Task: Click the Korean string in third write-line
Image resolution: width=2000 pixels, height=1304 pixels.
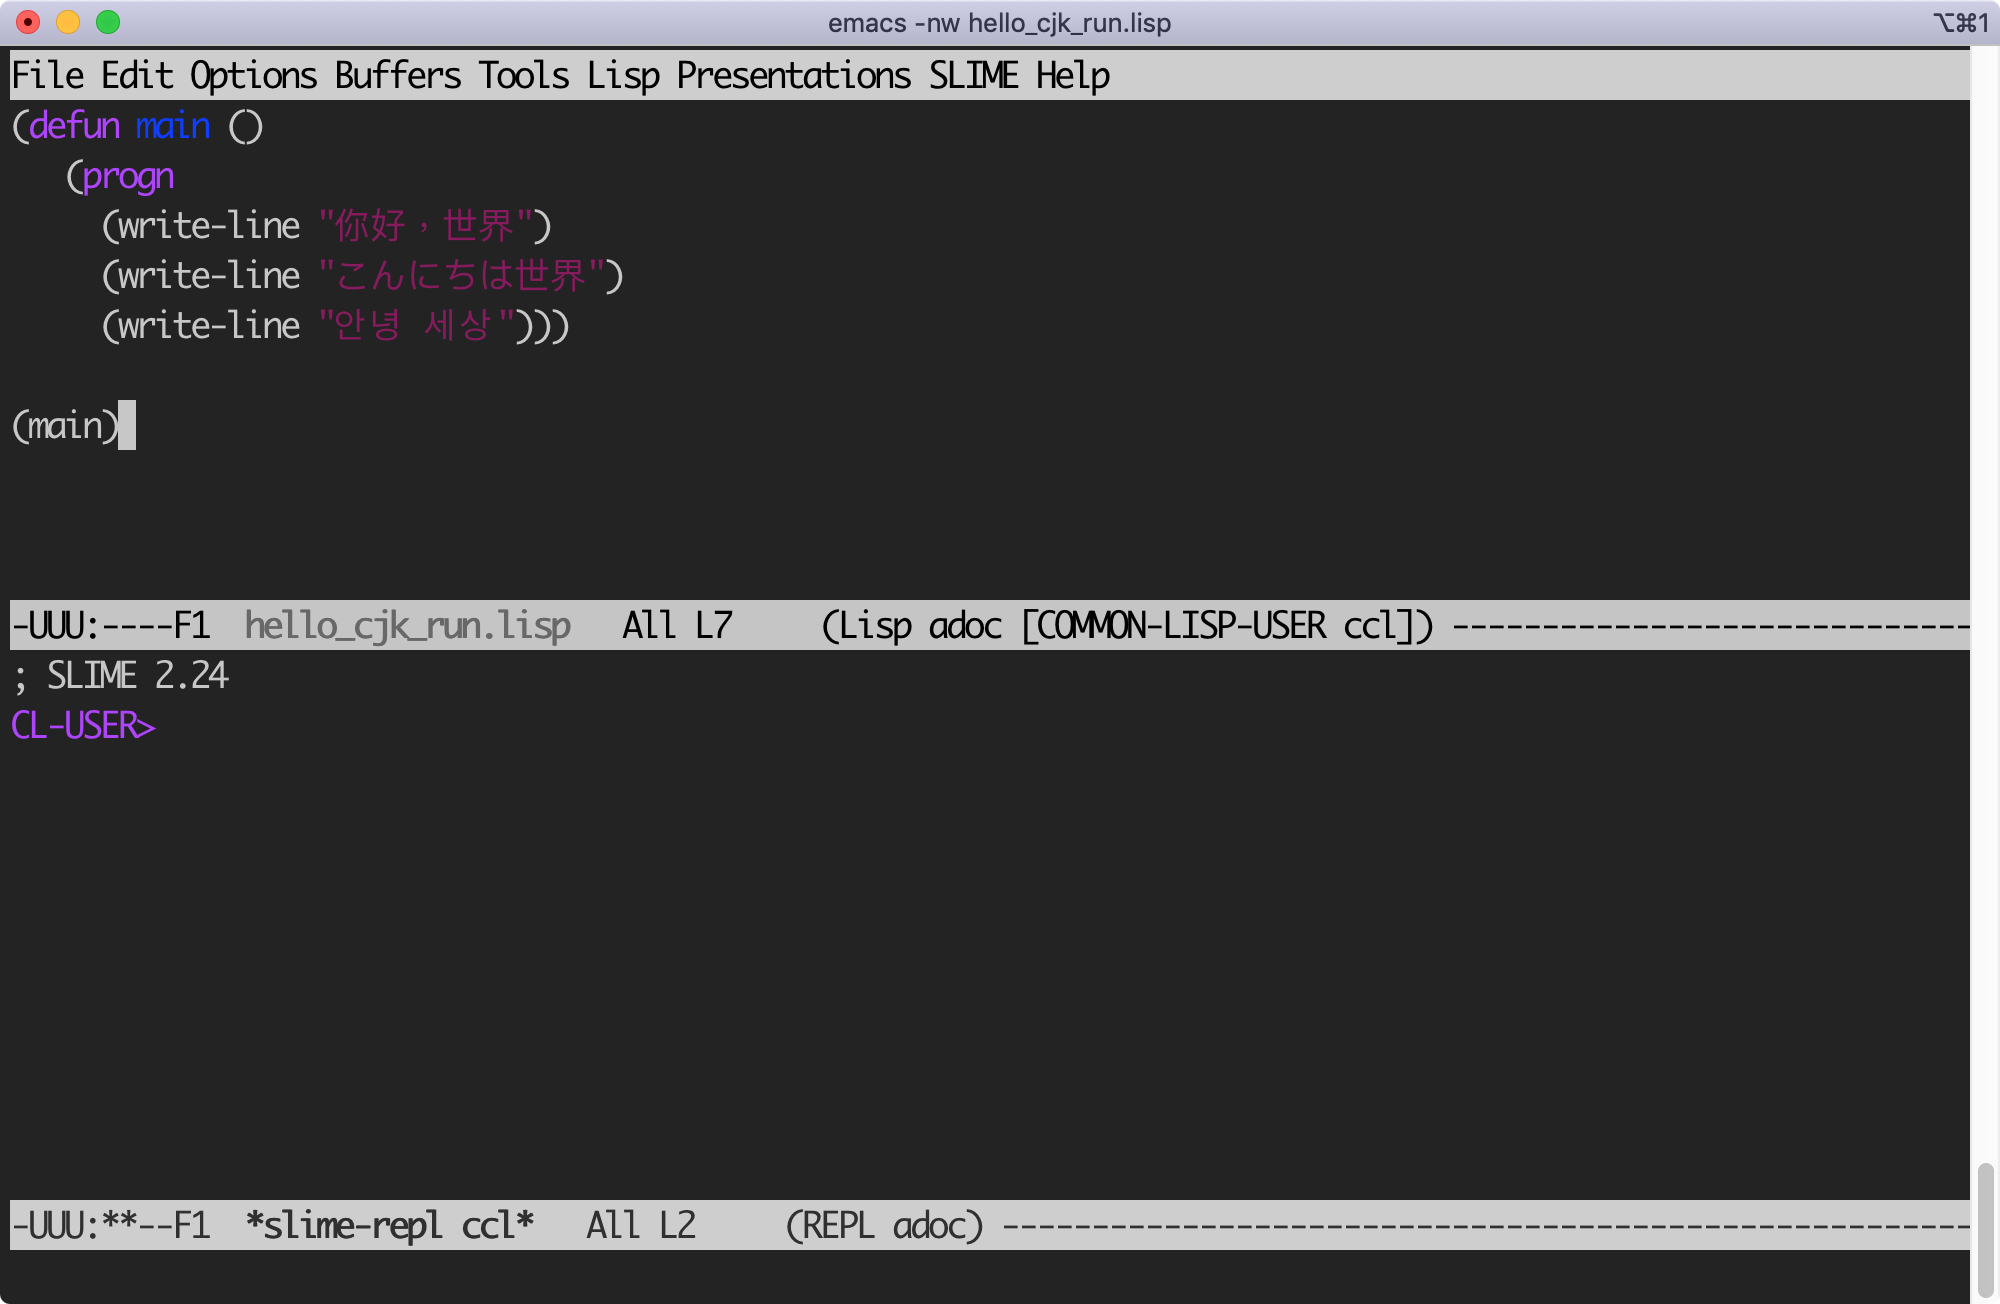Action: pyautogui.click(x=416, y=326)
